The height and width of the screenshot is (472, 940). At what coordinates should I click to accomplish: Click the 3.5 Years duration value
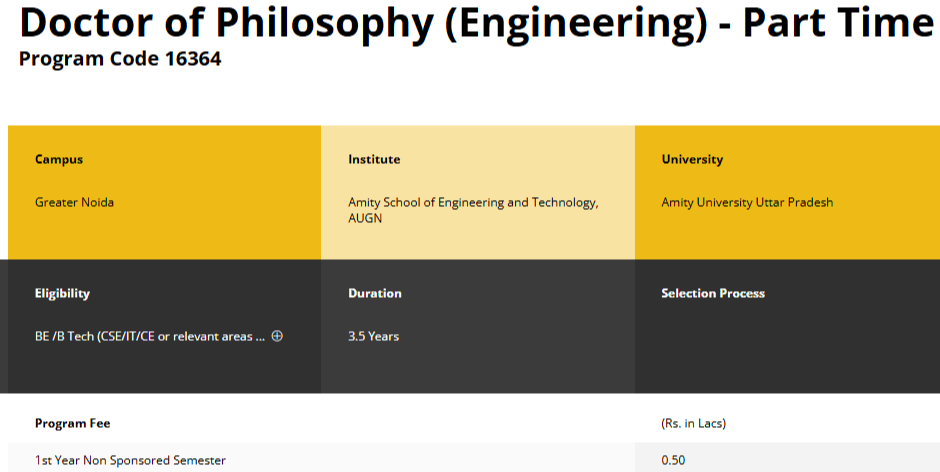(373, 336)
